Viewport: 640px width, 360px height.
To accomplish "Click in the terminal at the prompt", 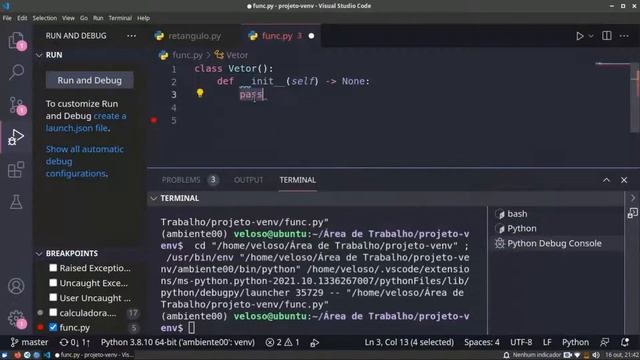I will (x=192, y=327).
